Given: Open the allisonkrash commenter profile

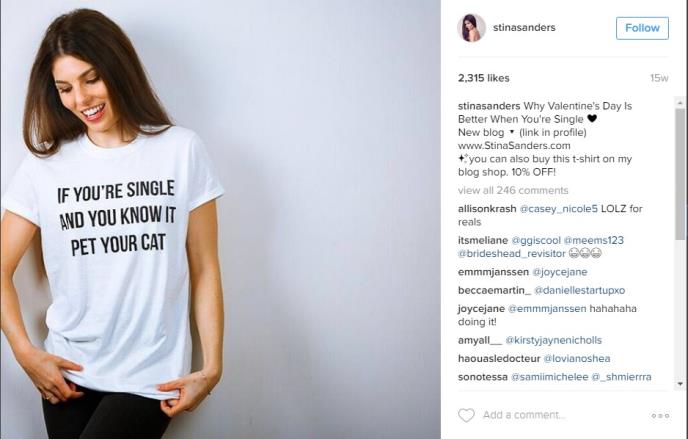Looking at the screenshot, I should (x=487, y=209).
